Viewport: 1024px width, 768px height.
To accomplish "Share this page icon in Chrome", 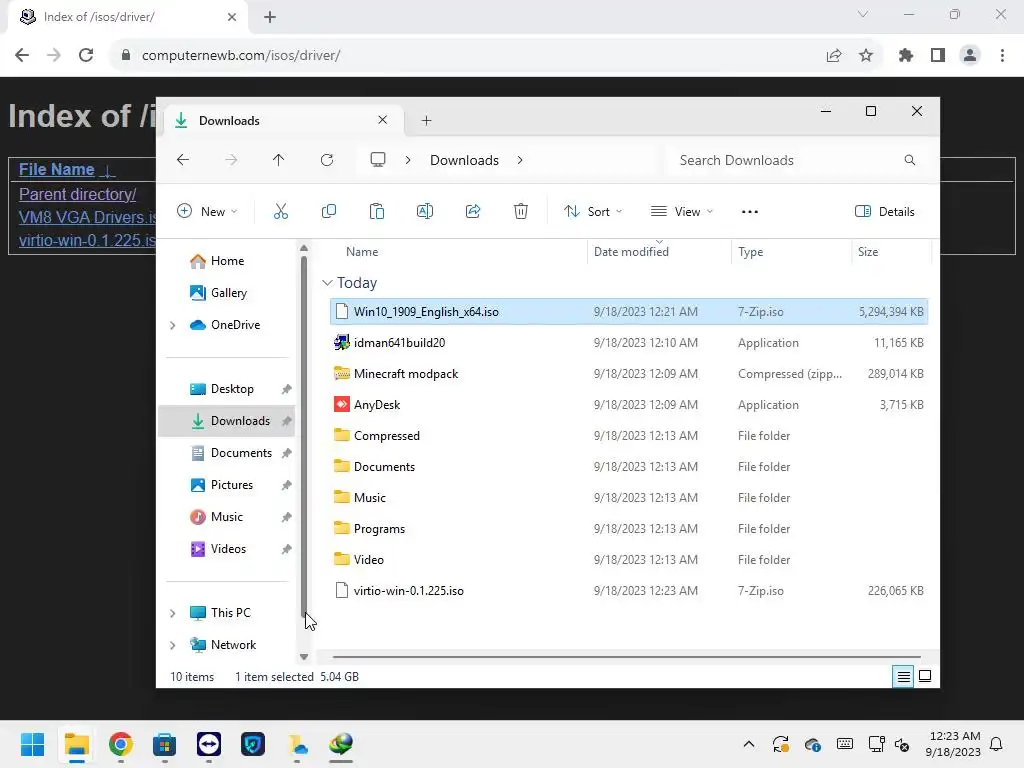I will 834,56.
